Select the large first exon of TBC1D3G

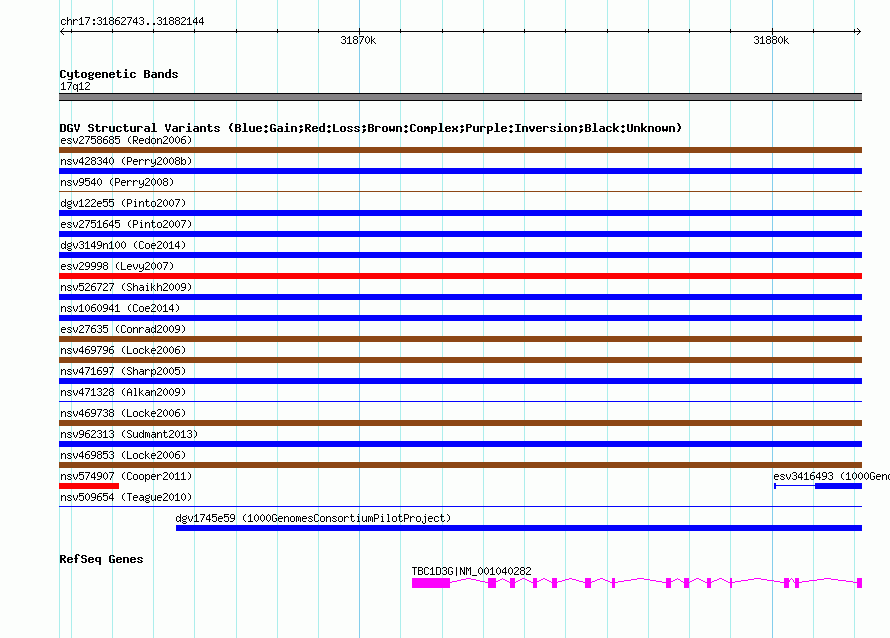(431, 583)
